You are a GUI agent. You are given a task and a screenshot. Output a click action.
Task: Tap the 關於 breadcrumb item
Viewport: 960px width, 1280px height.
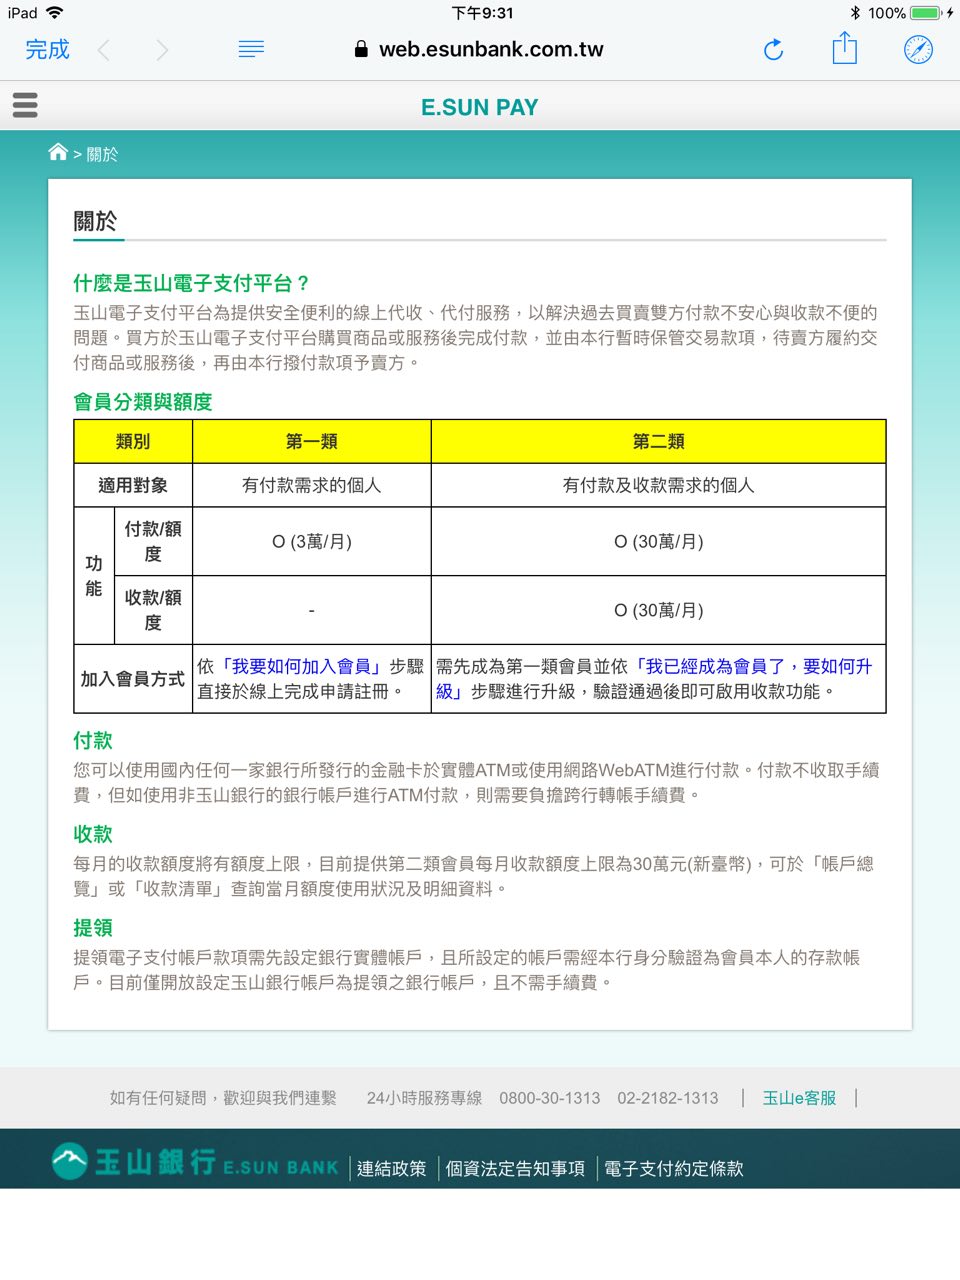(102, 154)
